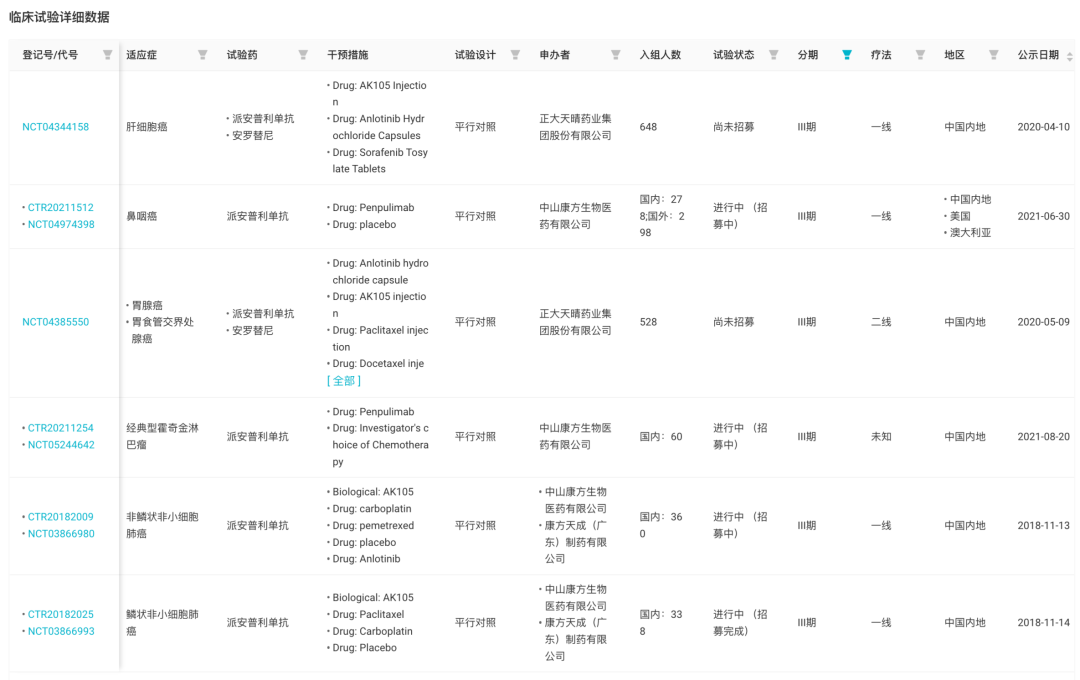Open the active 分期 column filter
Viewport: 1080px width, 680px height.
[x=847, y=55]
